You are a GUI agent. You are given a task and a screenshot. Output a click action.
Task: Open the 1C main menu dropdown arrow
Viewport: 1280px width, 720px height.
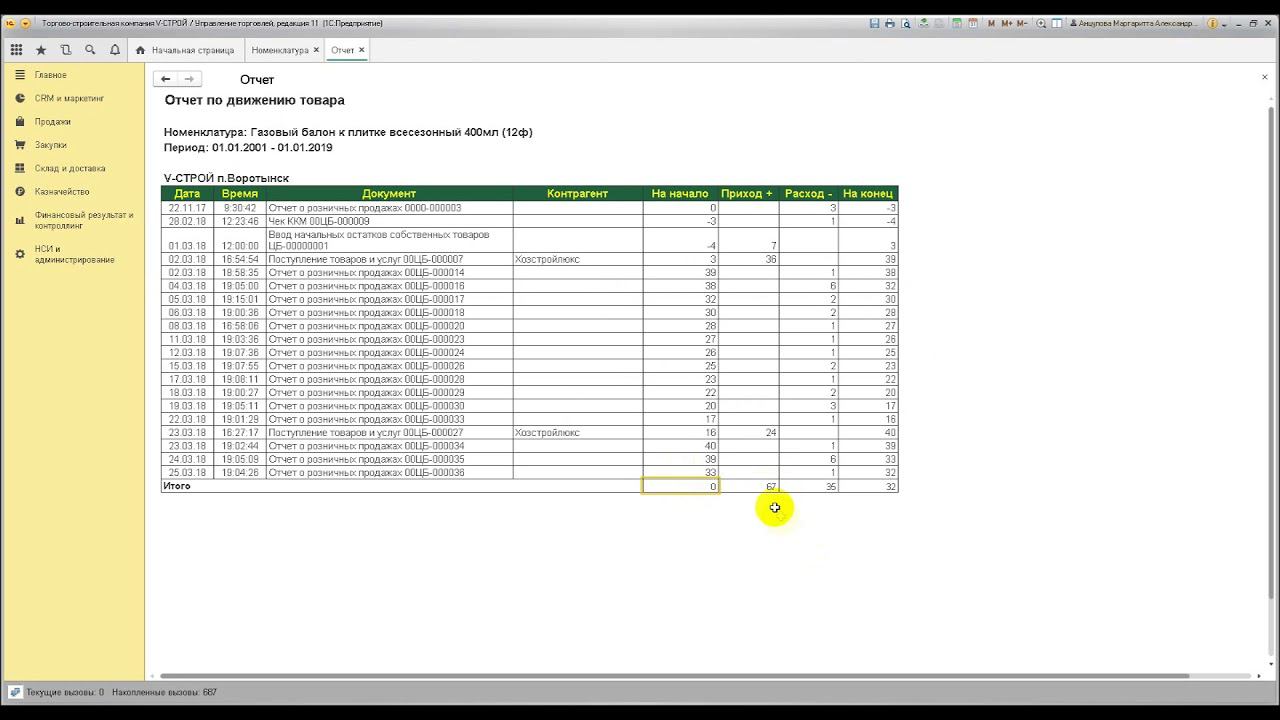pyautogui.click(x=25, y=23)
